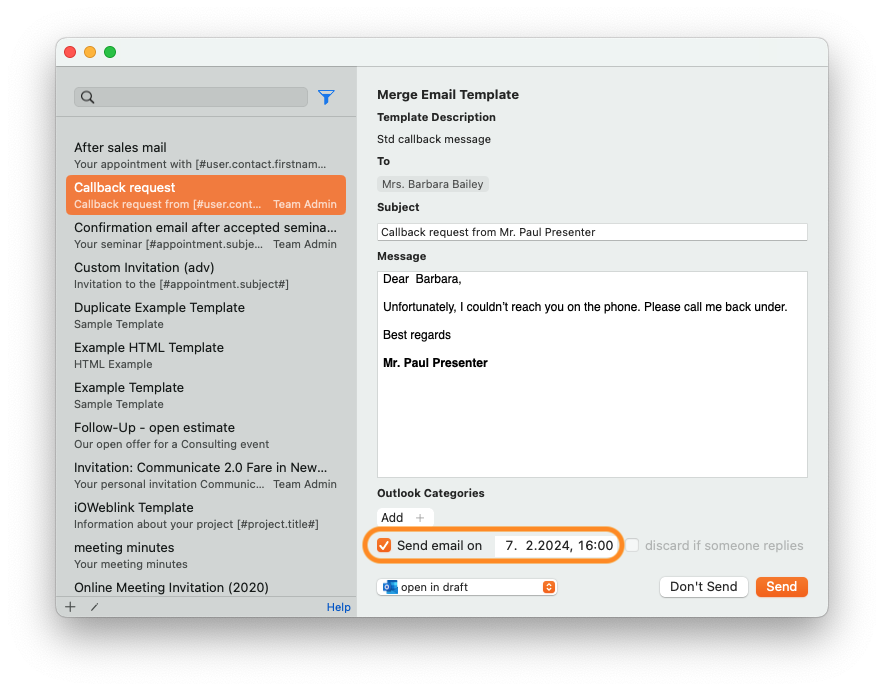The image size is (884, 691).
Task: Select Invitation: Communicate 2.0 Fare template
Action: pyautogui.click(x=206, y=475)
